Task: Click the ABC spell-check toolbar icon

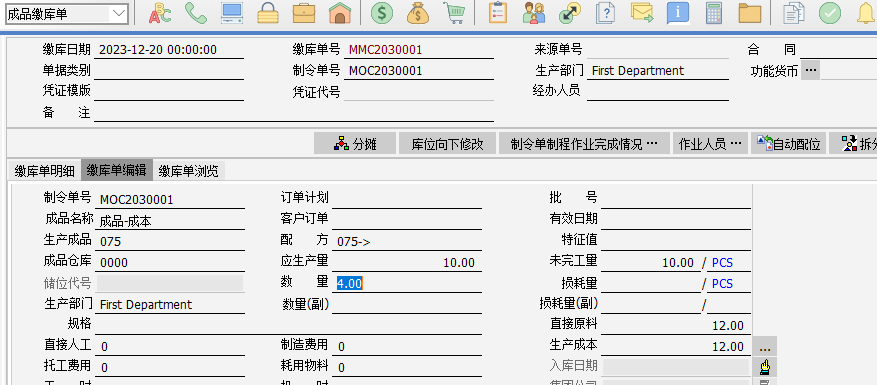Action: (160, 13)
